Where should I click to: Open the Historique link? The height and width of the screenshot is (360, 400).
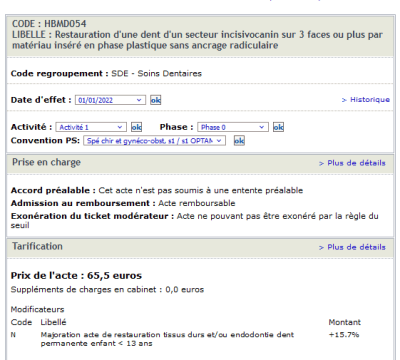coord(366,100)
